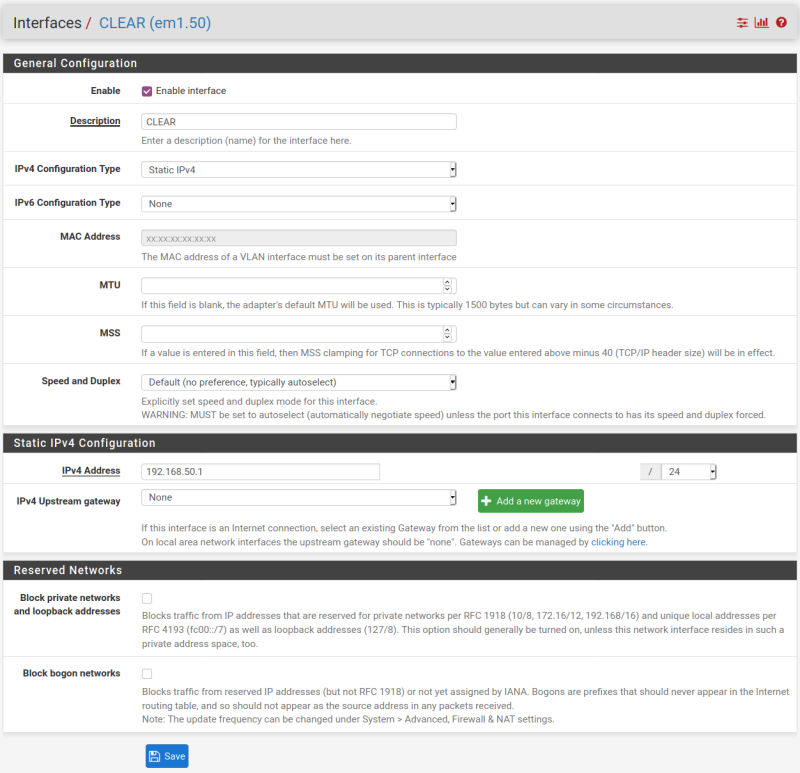This screenshot has height=773, width=800.
Task: Toggle the Enable interface checkbox
Action: point(147,91)
